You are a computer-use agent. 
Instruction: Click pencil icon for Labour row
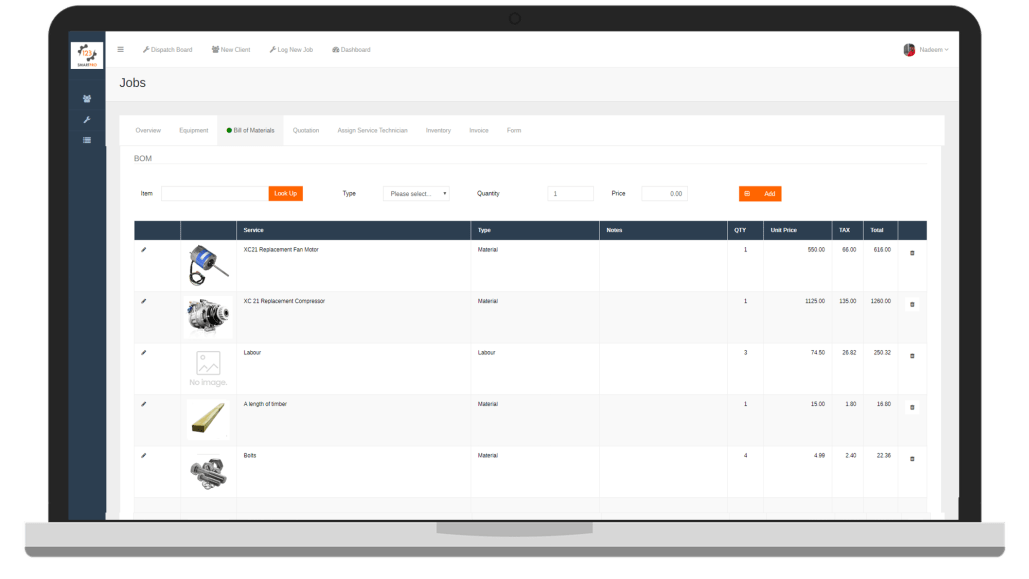click(x=144, y=352)
